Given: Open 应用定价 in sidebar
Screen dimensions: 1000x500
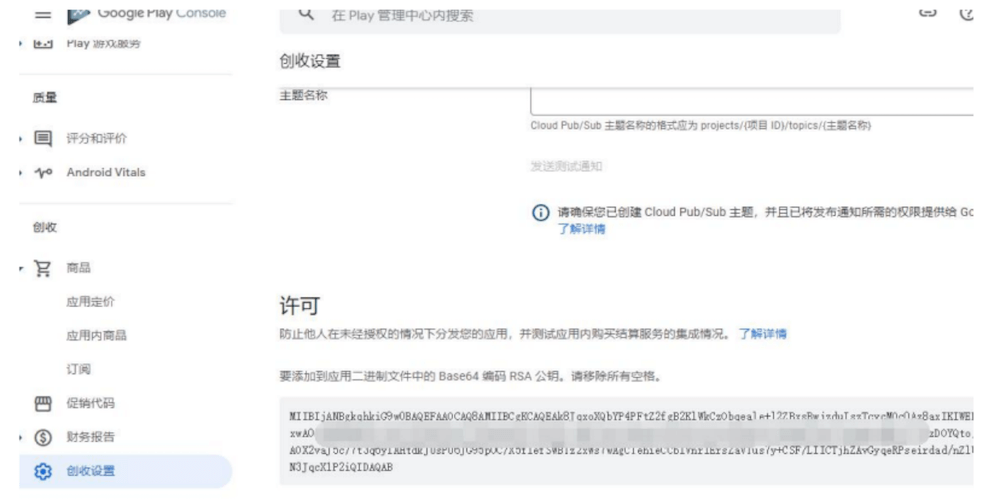Looking at the screenshot, I should click(90, 302).
